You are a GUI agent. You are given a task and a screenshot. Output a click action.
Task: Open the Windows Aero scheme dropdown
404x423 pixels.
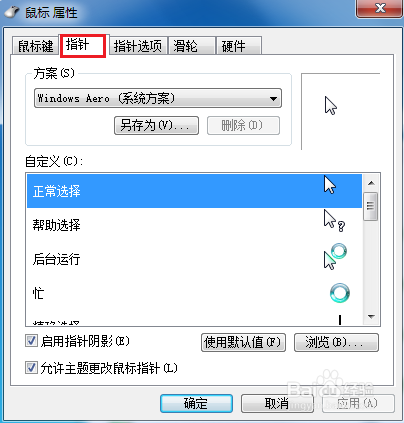coord(158,98)
